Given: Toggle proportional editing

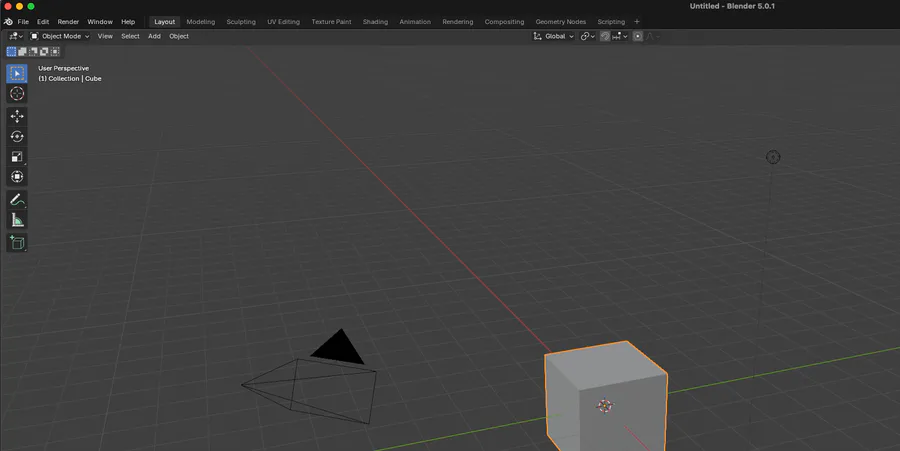Looking at the screenshot, I should pos(638,36).
